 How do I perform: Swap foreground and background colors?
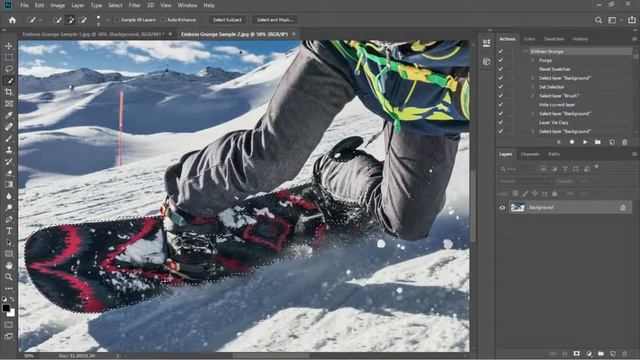pyautogui.click(x=12, y=299)
